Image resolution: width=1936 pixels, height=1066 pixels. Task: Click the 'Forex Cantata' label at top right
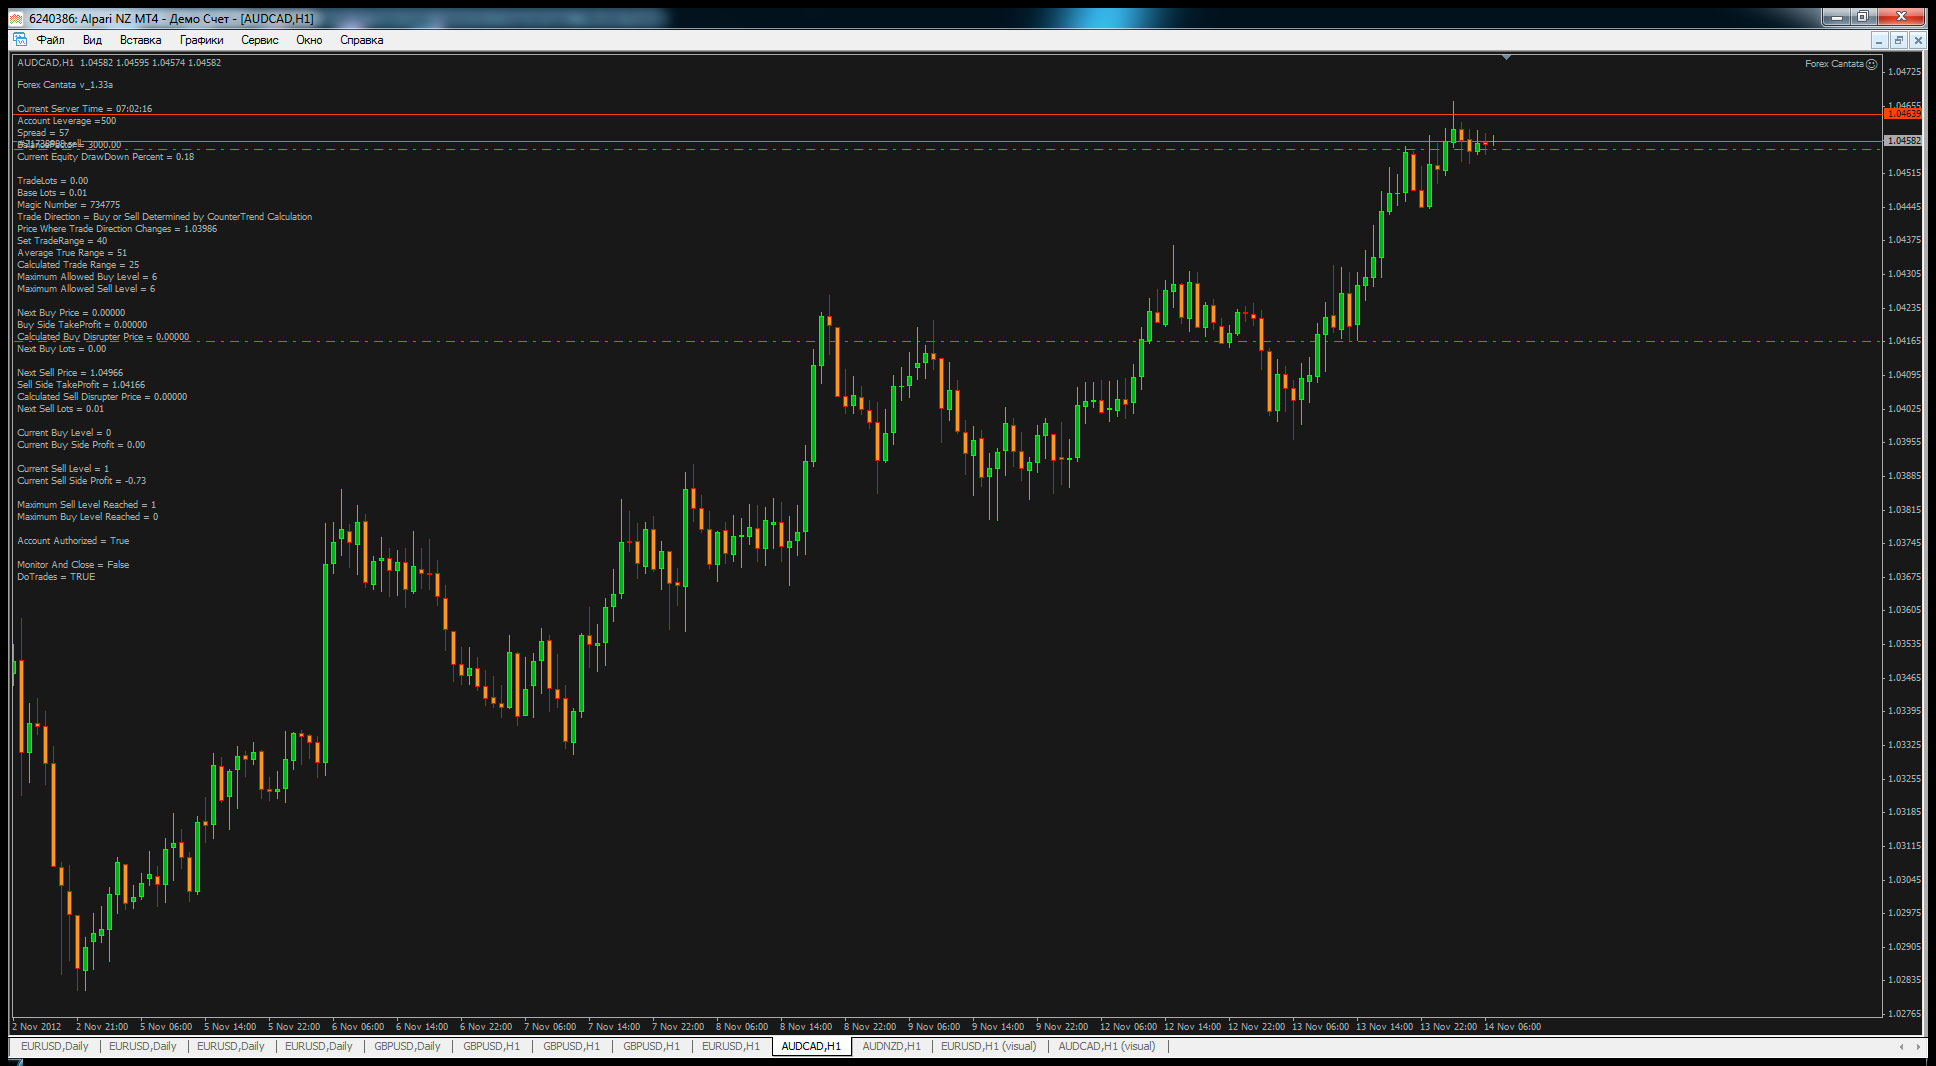tap(1834, 64)
